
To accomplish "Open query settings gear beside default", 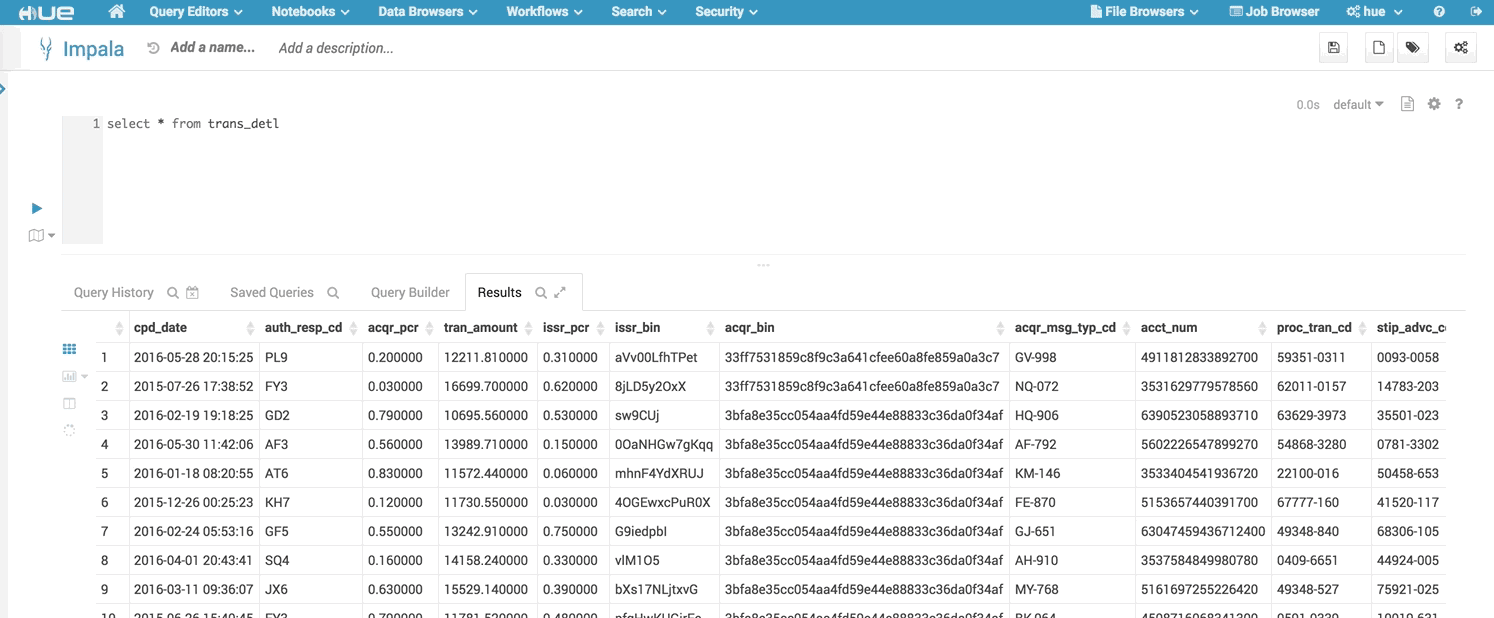I will click(x=1434, y=104).
